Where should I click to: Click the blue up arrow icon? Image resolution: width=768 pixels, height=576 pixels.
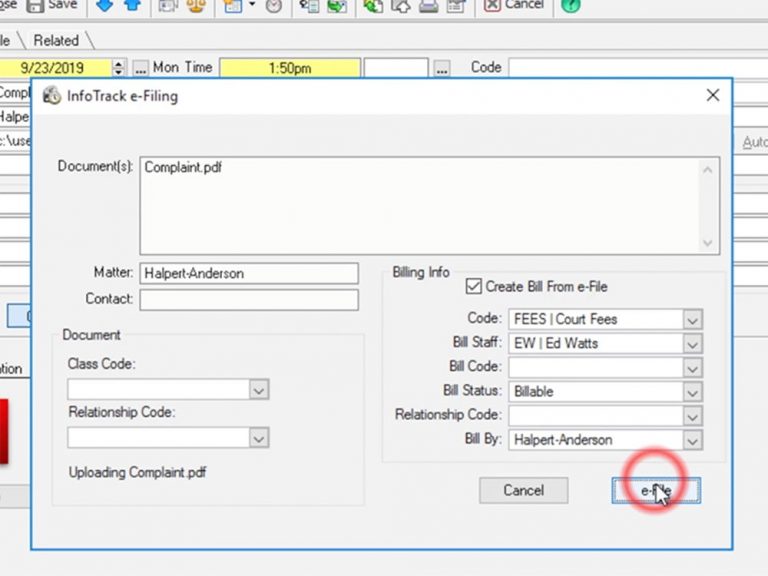coord(131,6)
